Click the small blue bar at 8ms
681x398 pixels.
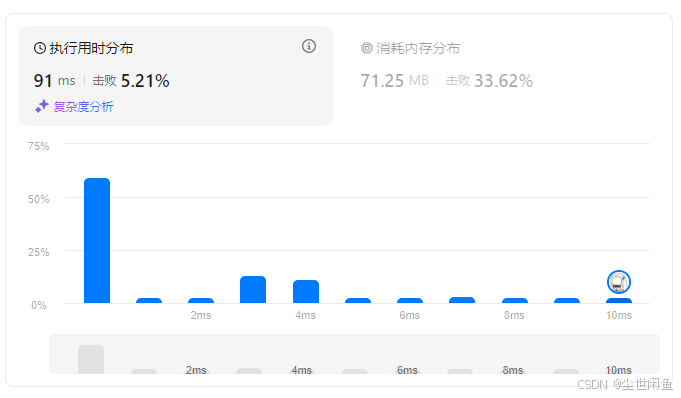point(515,300)
